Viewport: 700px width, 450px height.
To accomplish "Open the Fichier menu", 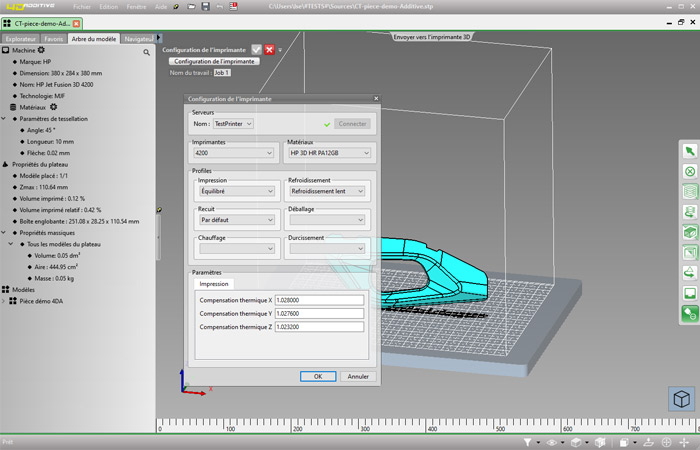I will [82, 7].
